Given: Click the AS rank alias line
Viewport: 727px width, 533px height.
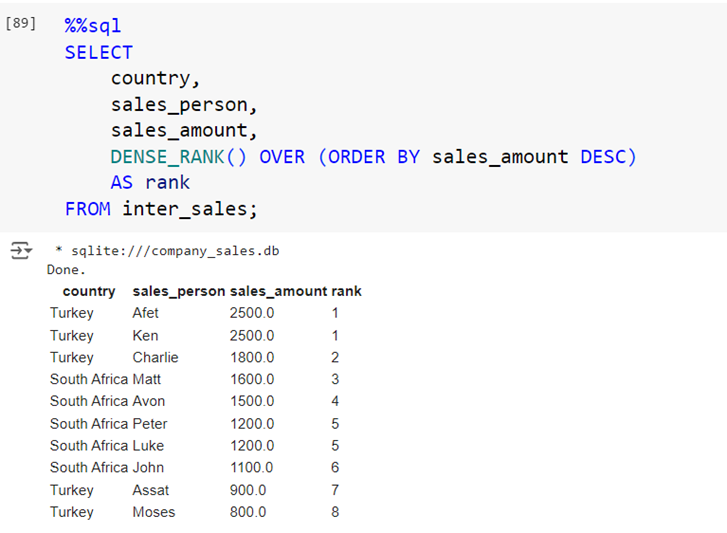Looking at the screenshot, I should point(150,183).
